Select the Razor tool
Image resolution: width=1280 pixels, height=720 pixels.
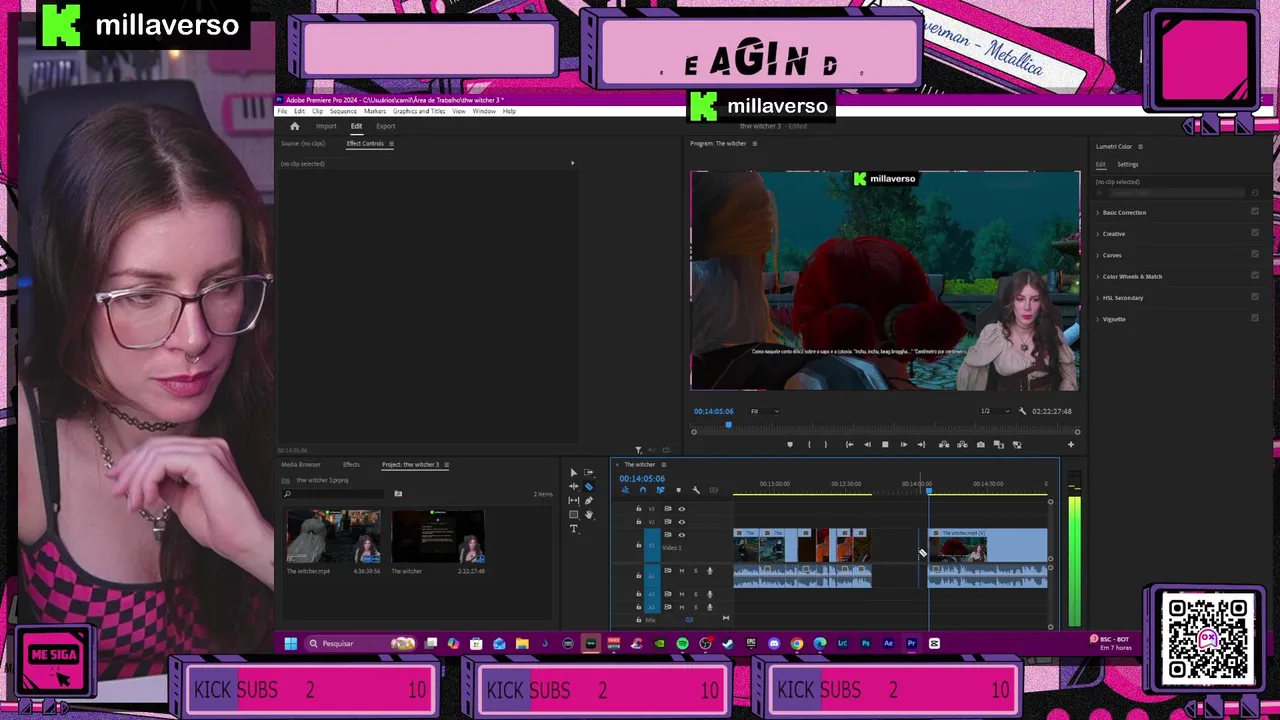pyautogui.click(x=588, y=487)
